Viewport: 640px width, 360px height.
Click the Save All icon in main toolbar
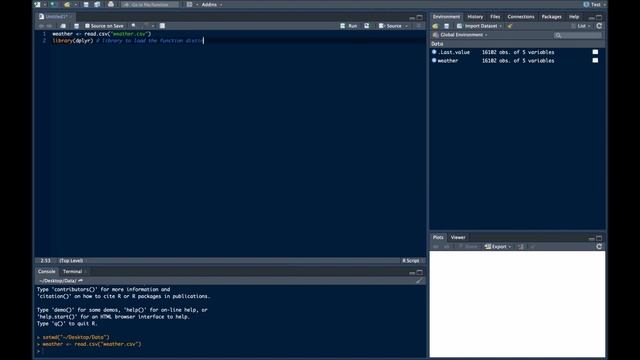[x=97, y=4]
